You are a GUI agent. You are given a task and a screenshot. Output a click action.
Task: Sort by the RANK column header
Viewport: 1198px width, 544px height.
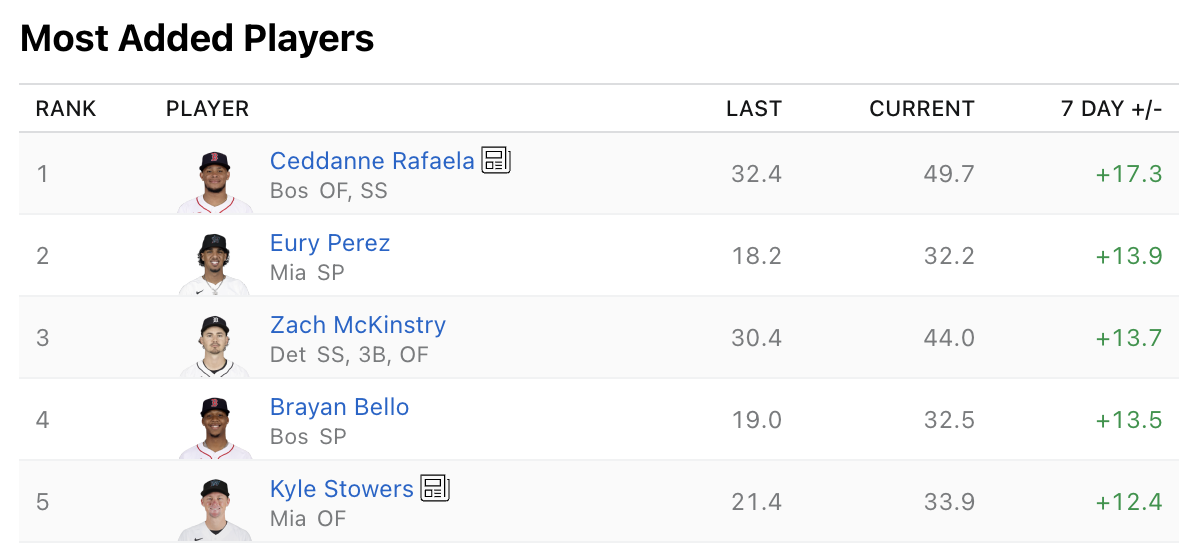point(66,109)
